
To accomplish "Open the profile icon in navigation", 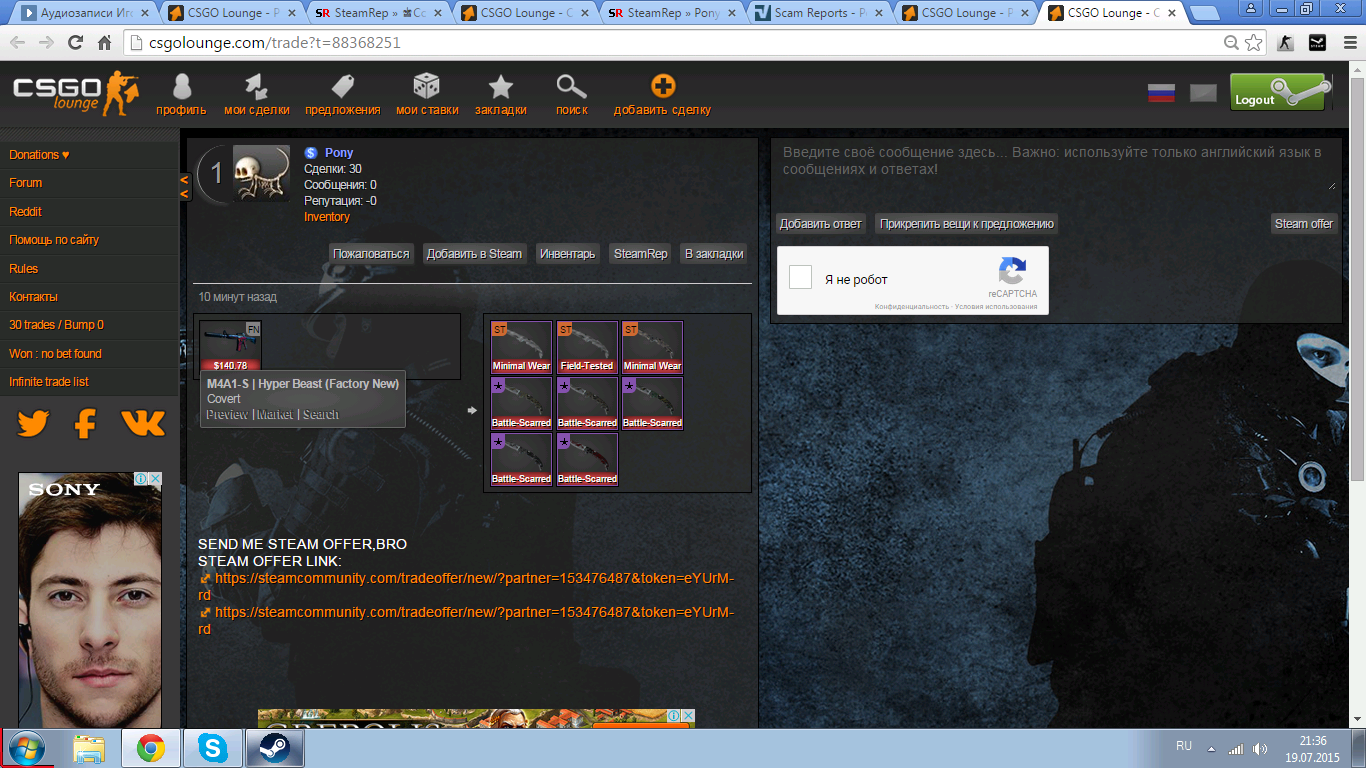I will [x=181, y=88].
